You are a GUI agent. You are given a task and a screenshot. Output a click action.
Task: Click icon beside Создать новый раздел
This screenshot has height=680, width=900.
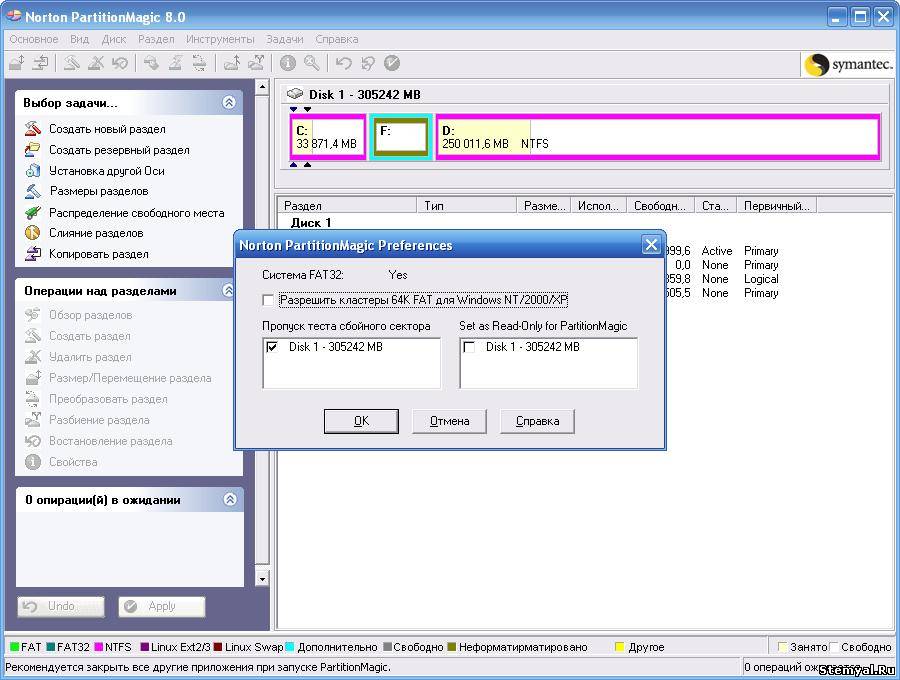pyautogui.click(x=33, y=129)
